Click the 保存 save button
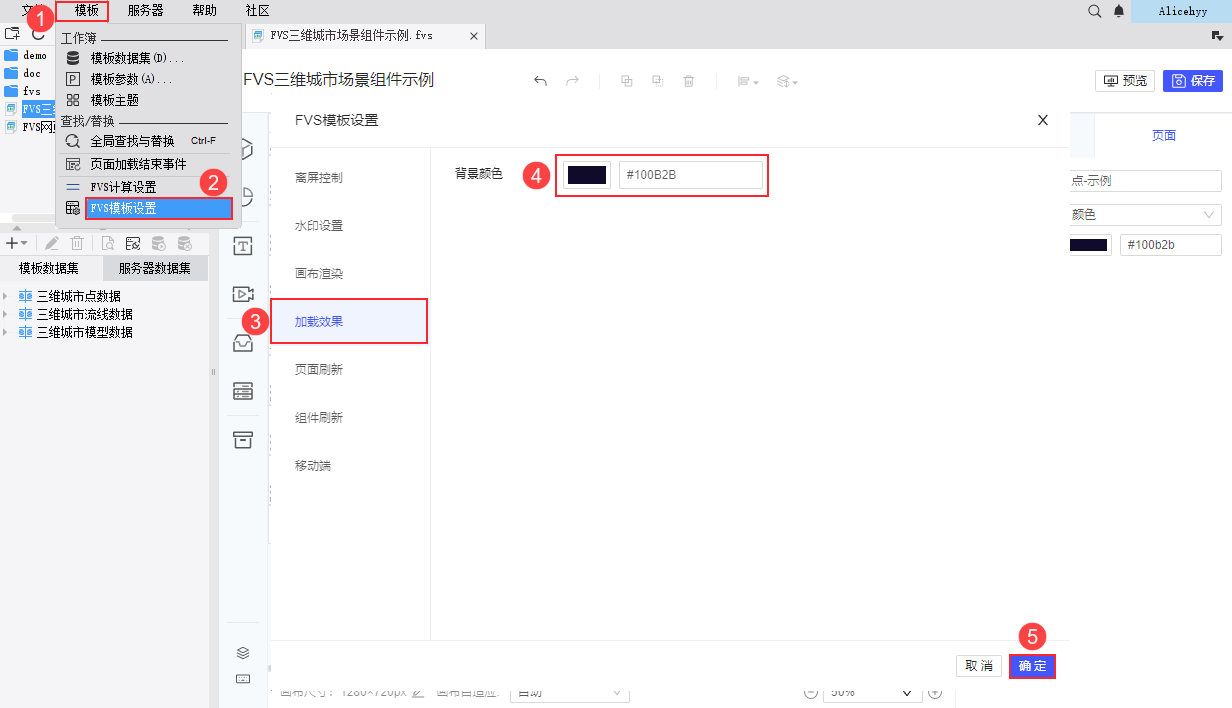The image size is (1232, 708). tap(1193, 81)
